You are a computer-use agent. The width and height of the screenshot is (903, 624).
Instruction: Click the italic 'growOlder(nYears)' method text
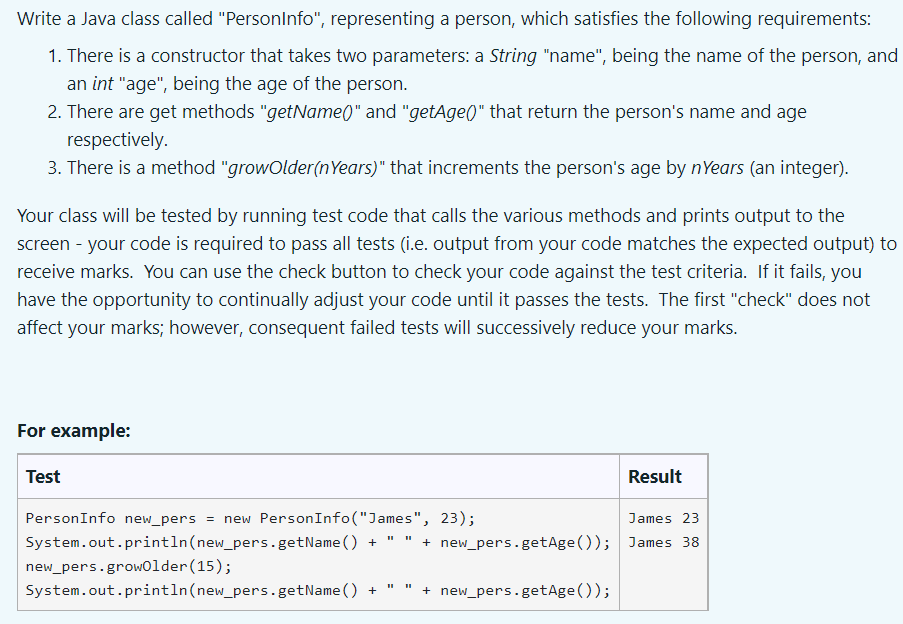tap(303, 168)
